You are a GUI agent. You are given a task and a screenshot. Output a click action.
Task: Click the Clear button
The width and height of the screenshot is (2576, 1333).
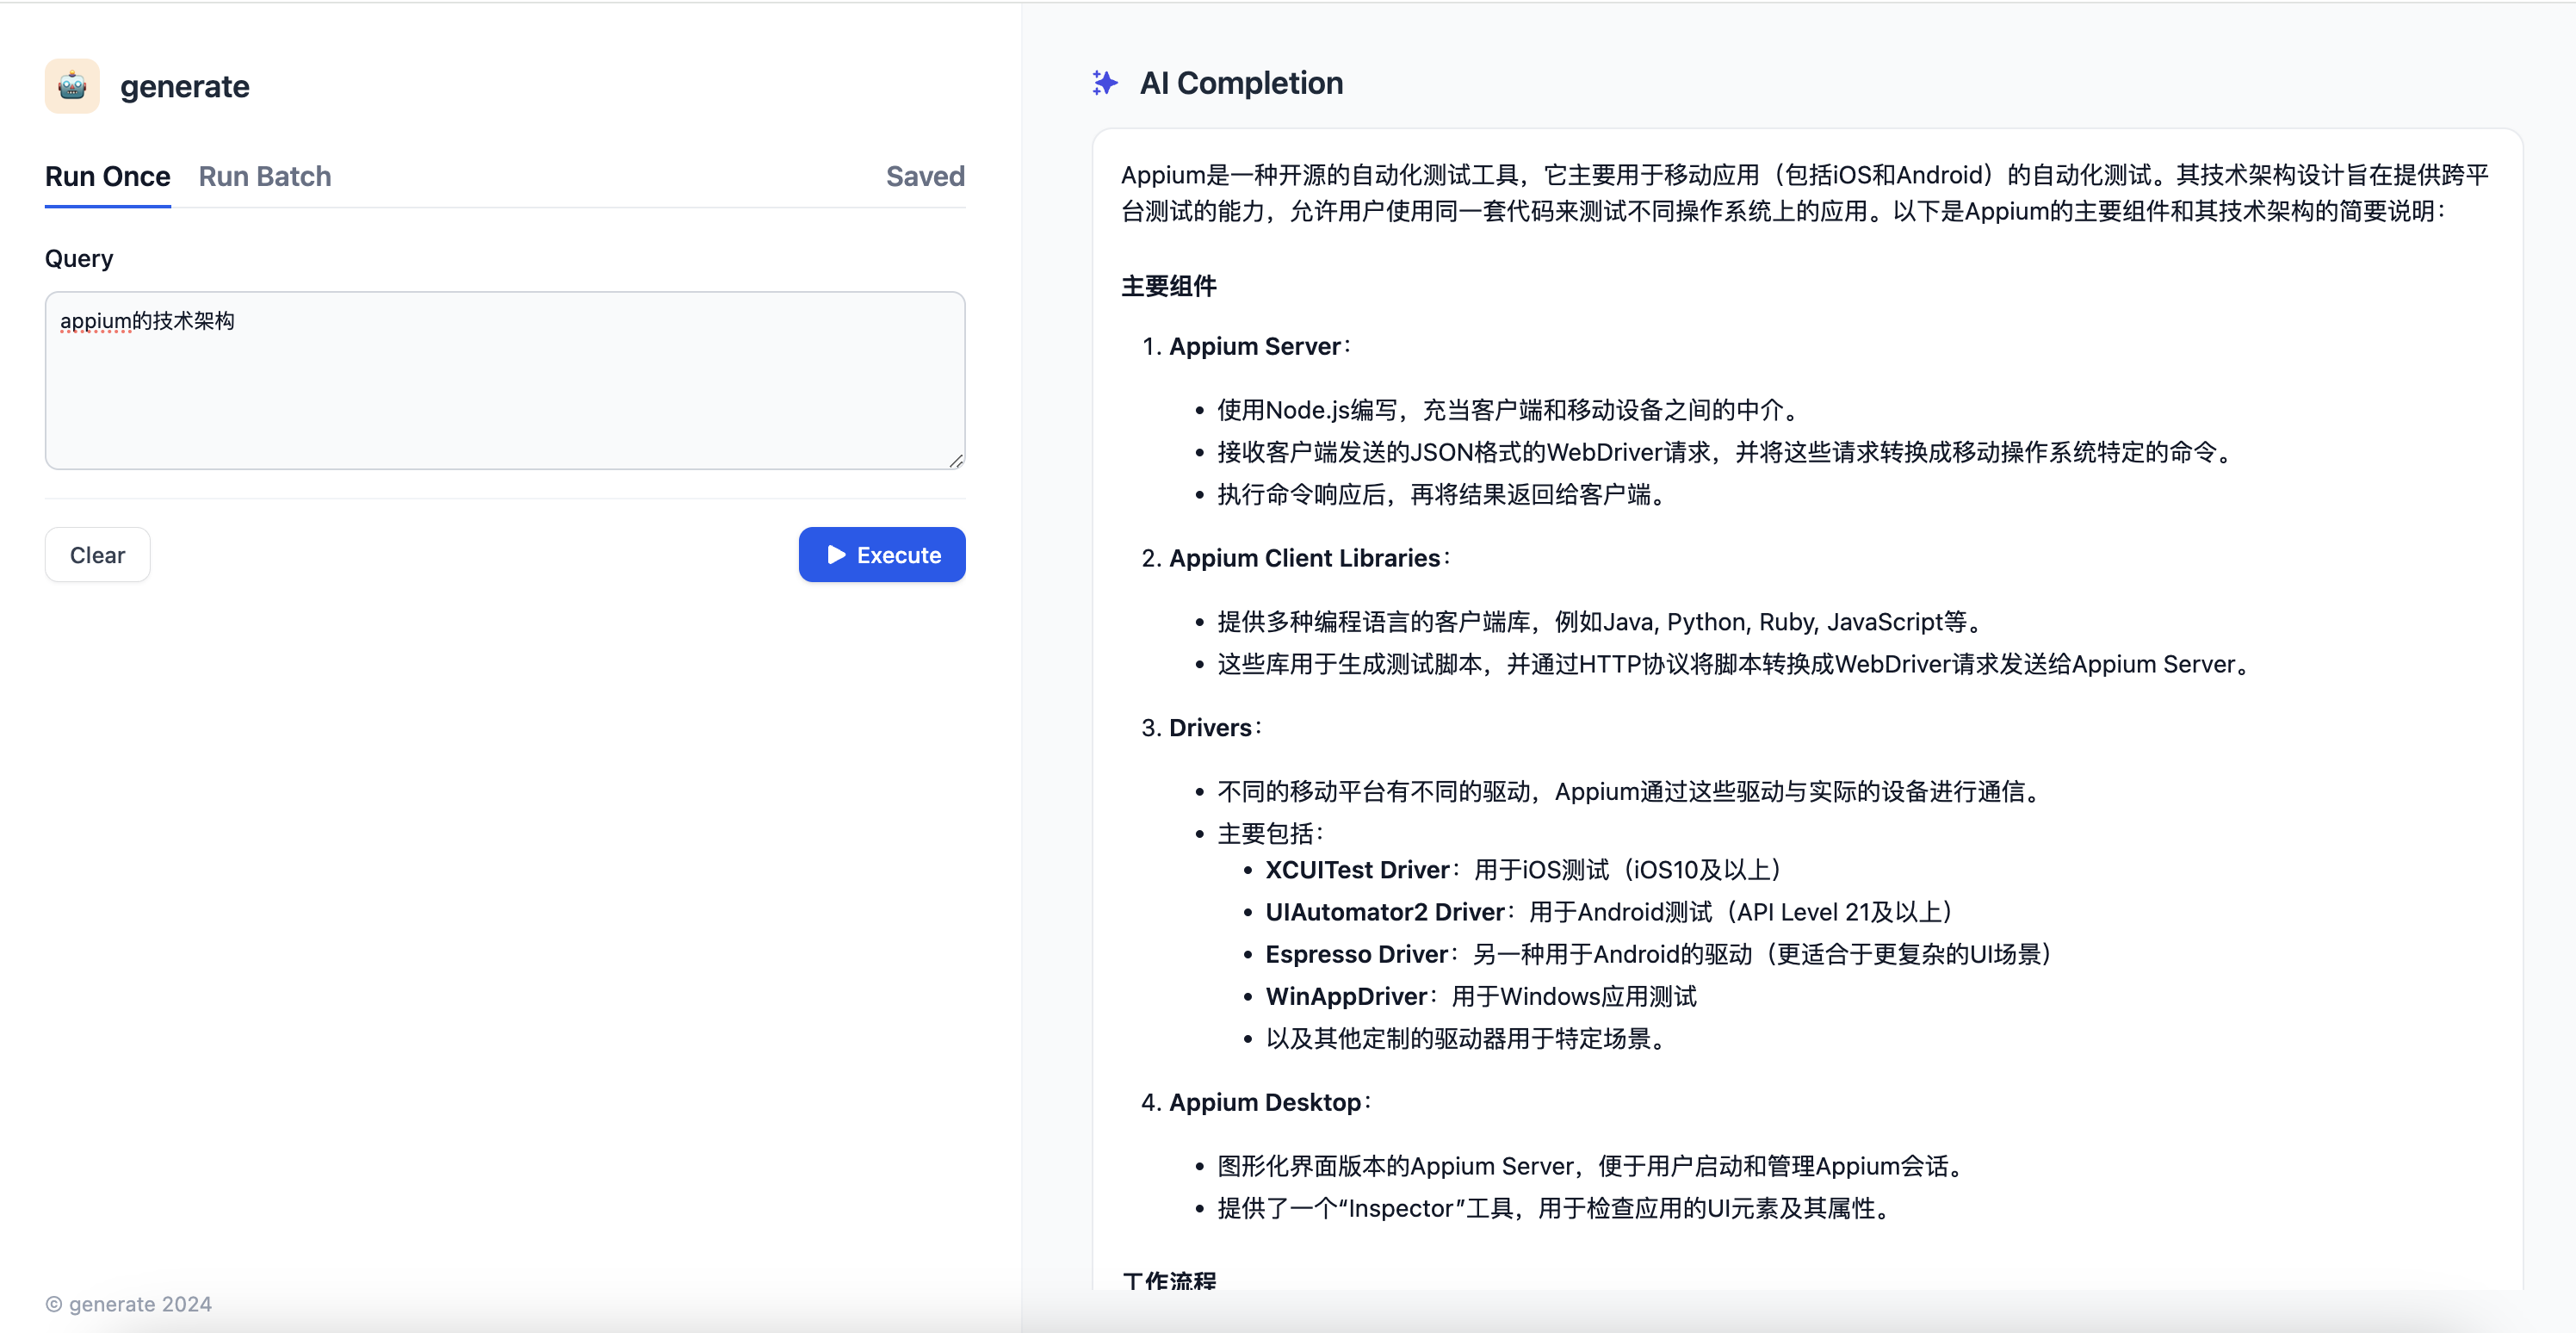tap(97, 555)
